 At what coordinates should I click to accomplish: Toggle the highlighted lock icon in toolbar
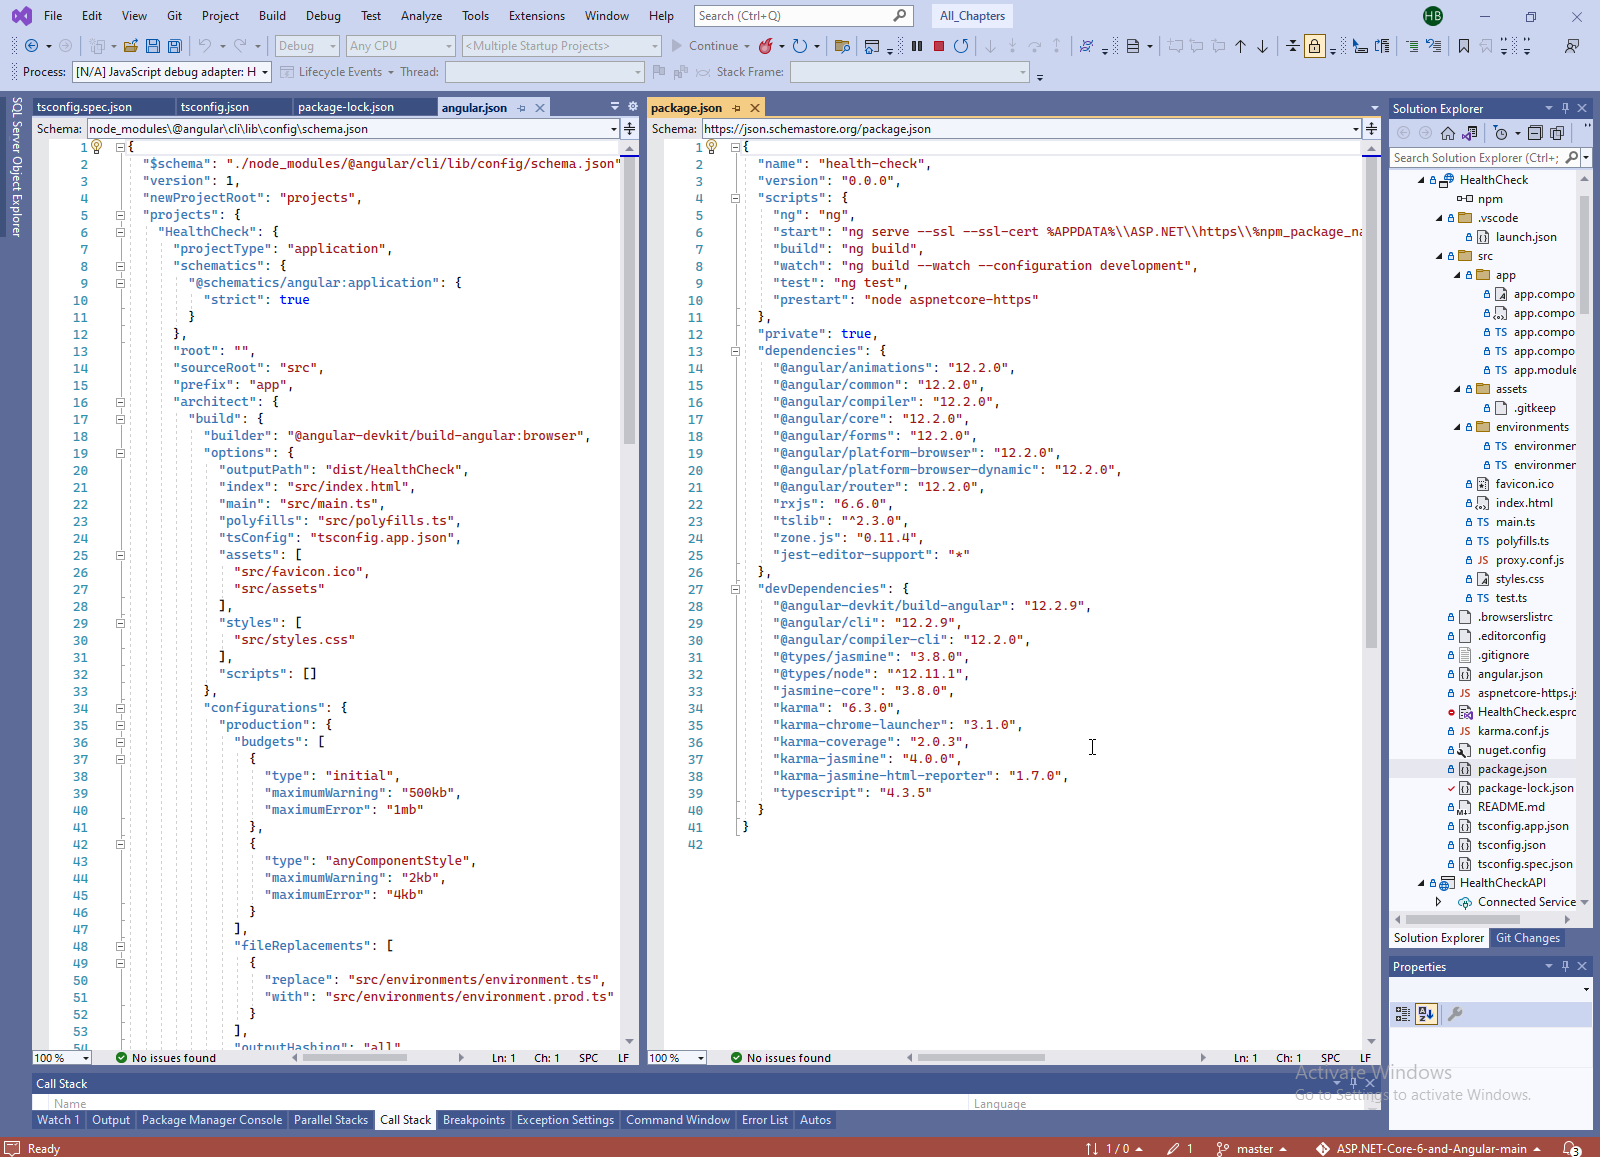click(x=1314, y=46)
